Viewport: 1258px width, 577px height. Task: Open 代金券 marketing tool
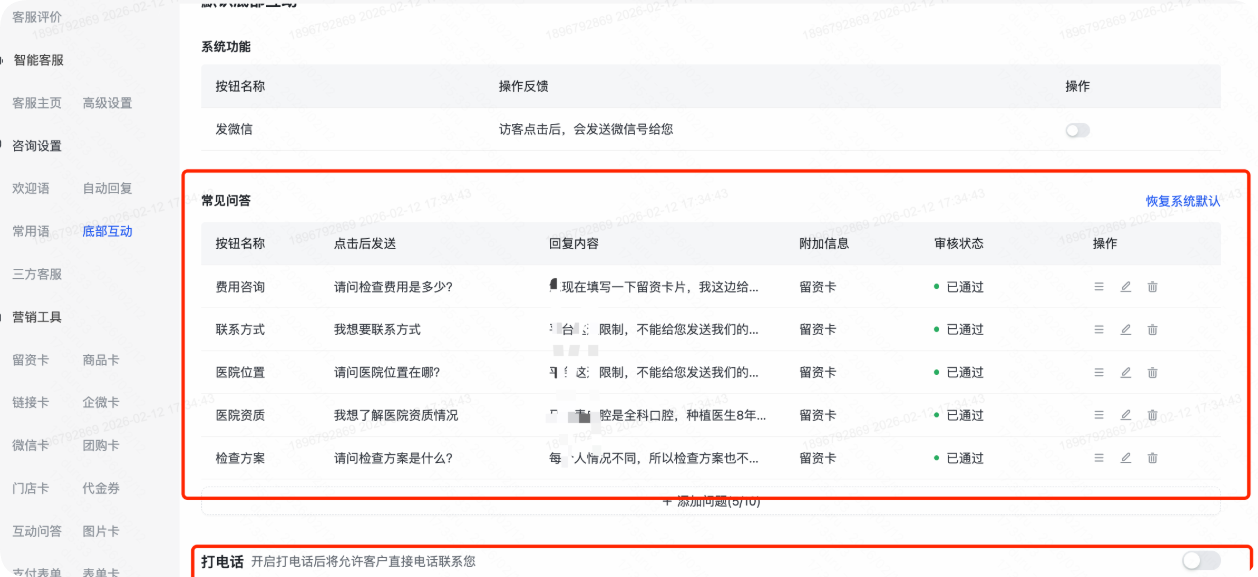click(x=101, y=488)
